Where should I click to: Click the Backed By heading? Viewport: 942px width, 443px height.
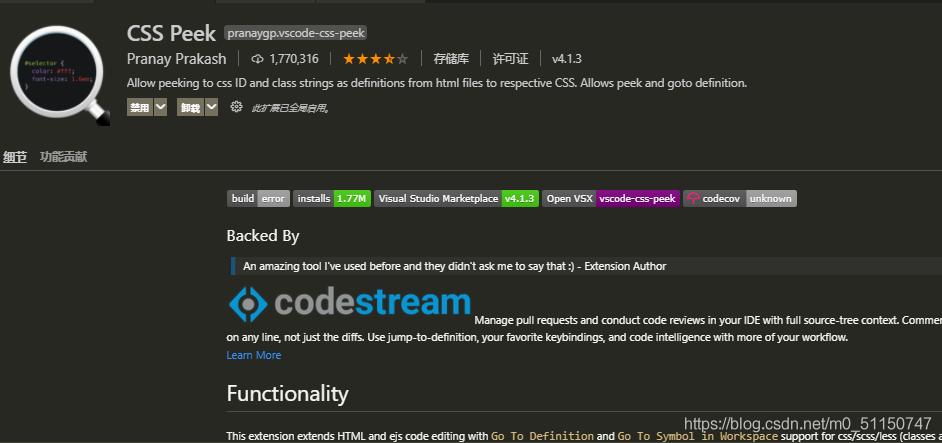coord(263,236)
